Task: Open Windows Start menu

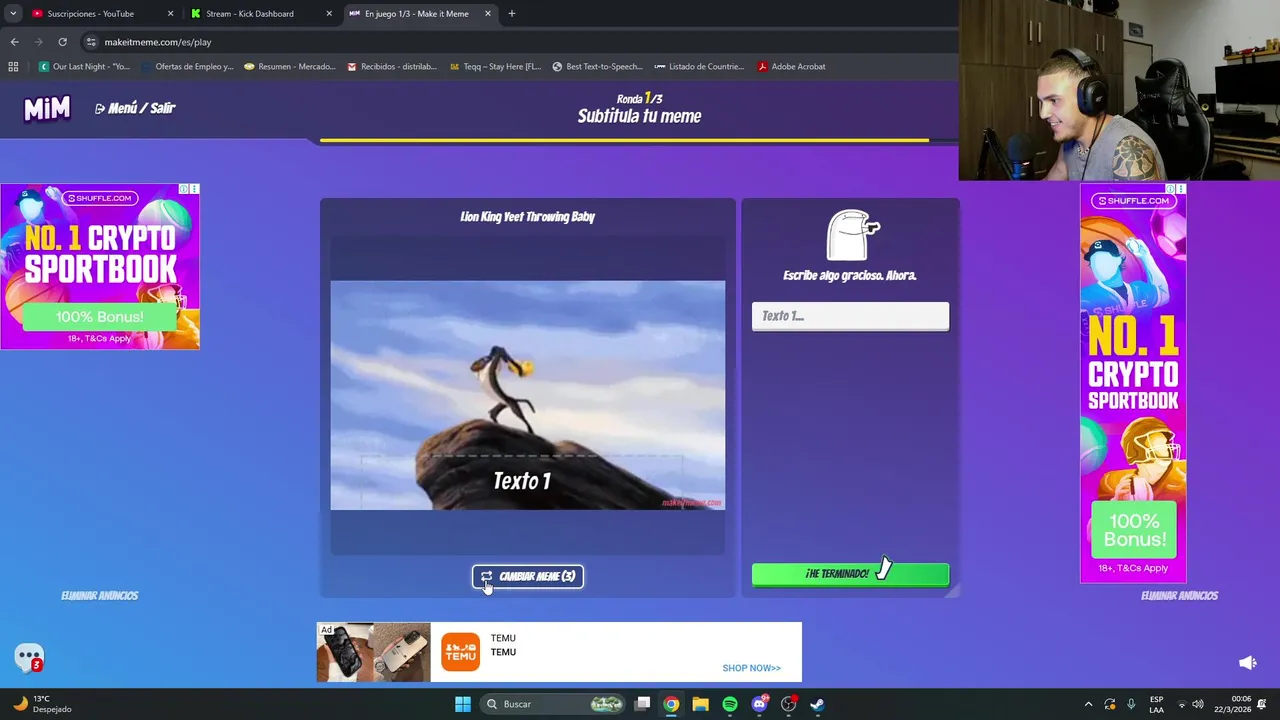Action: (x=463, y=704)
